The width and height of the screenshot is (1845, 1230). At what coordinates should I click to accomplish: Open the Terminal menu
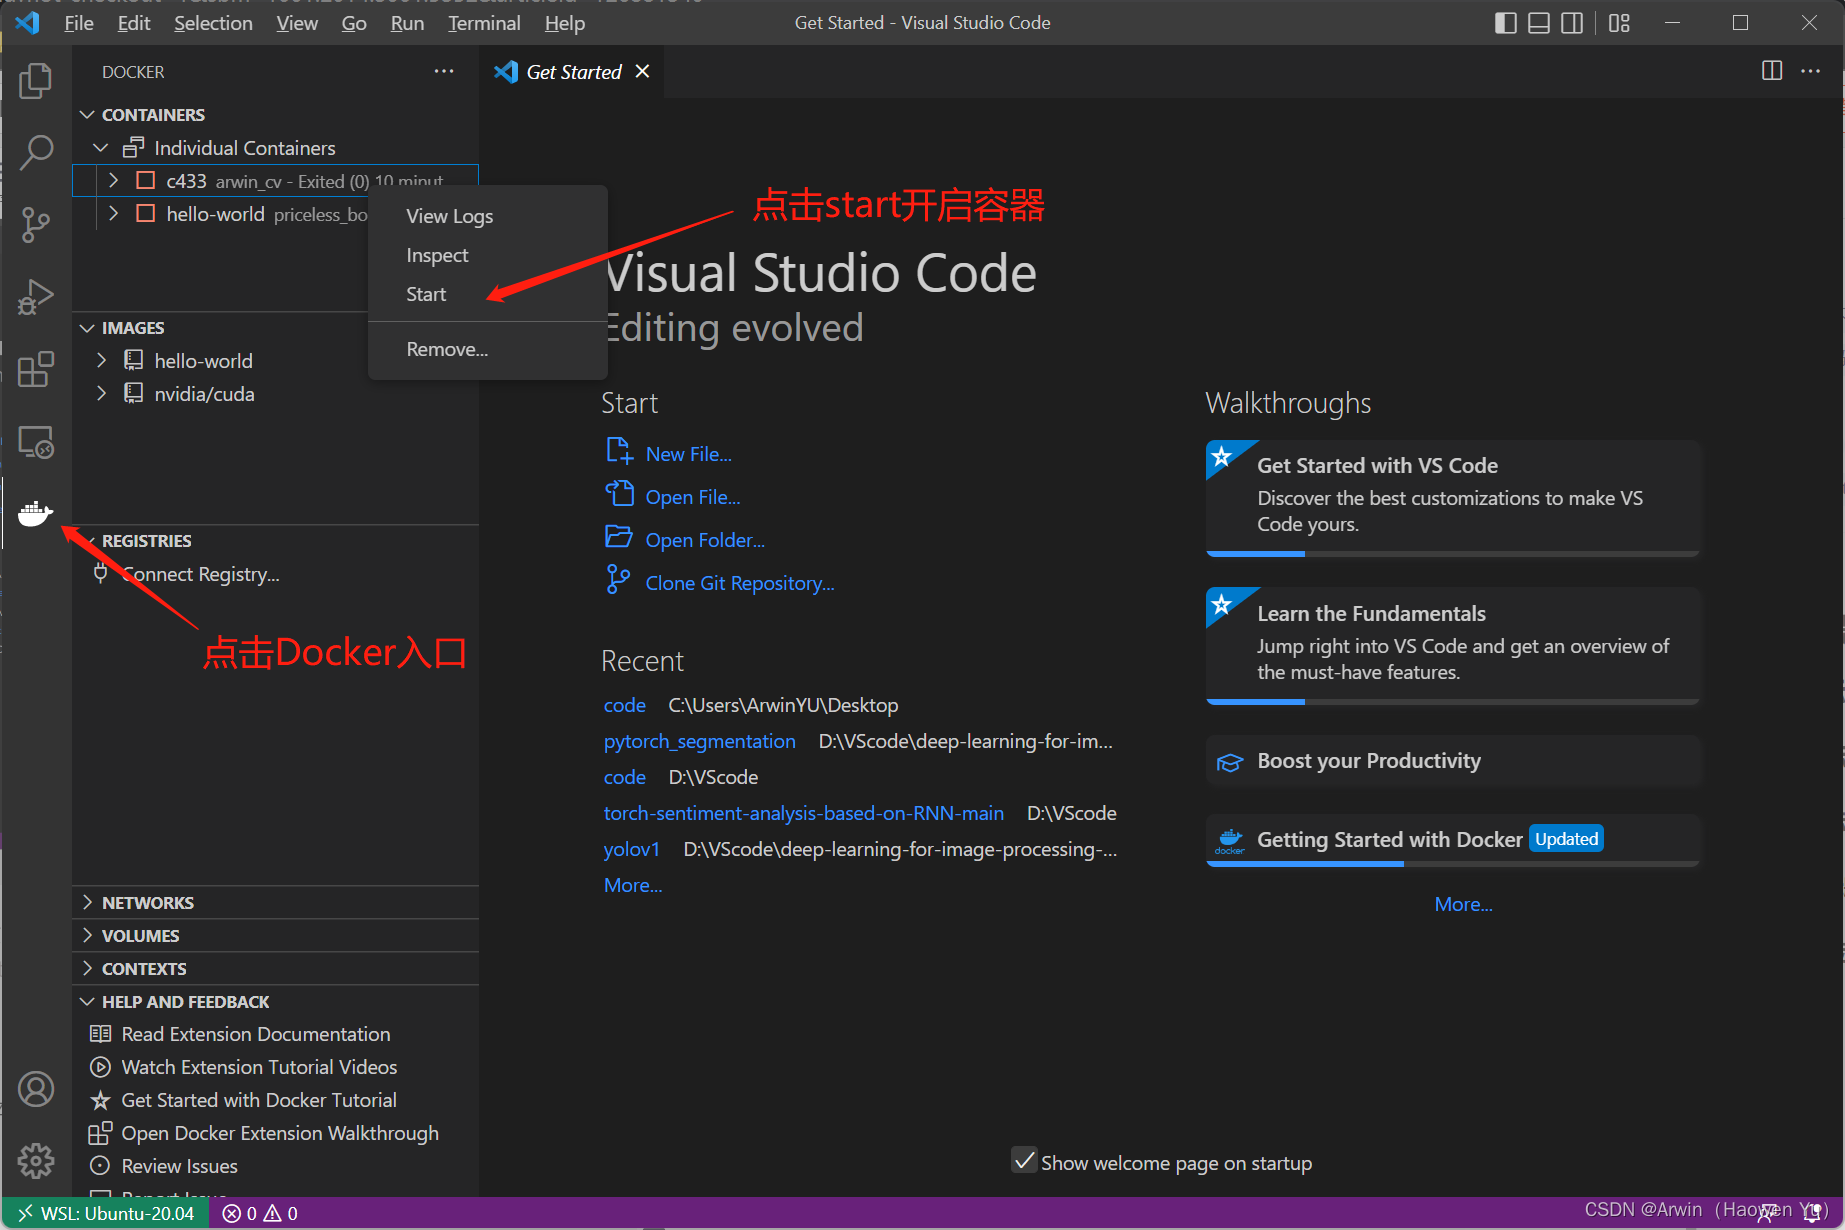[x=484, y=23]
